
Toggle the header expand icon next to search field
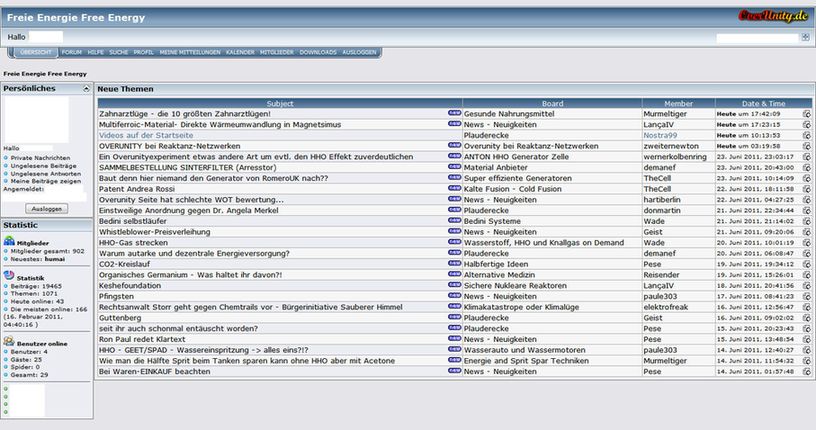pyautogui.click(x=805, y=37)
